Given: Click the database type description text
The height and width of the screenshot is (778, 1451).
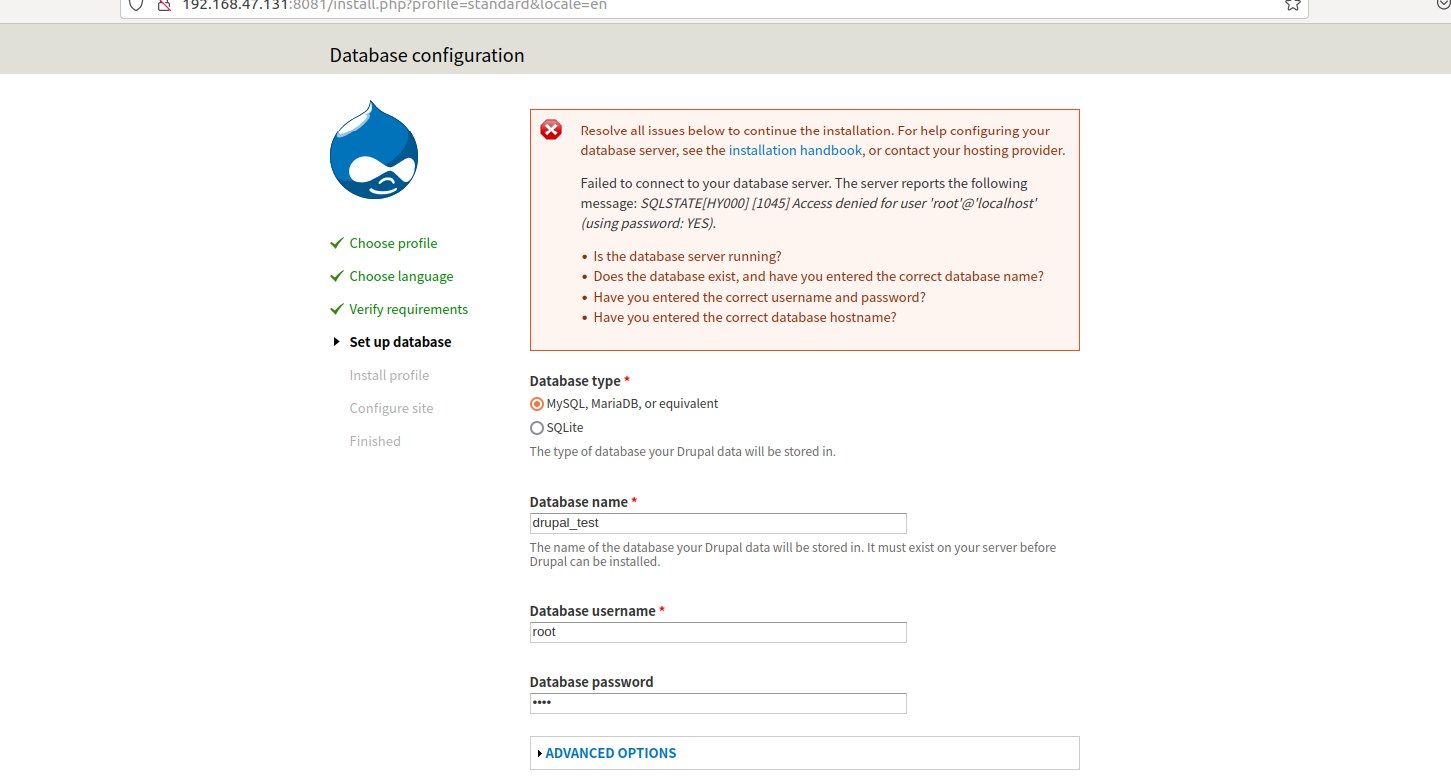Looking at the screenshot, I should point(682,451).
